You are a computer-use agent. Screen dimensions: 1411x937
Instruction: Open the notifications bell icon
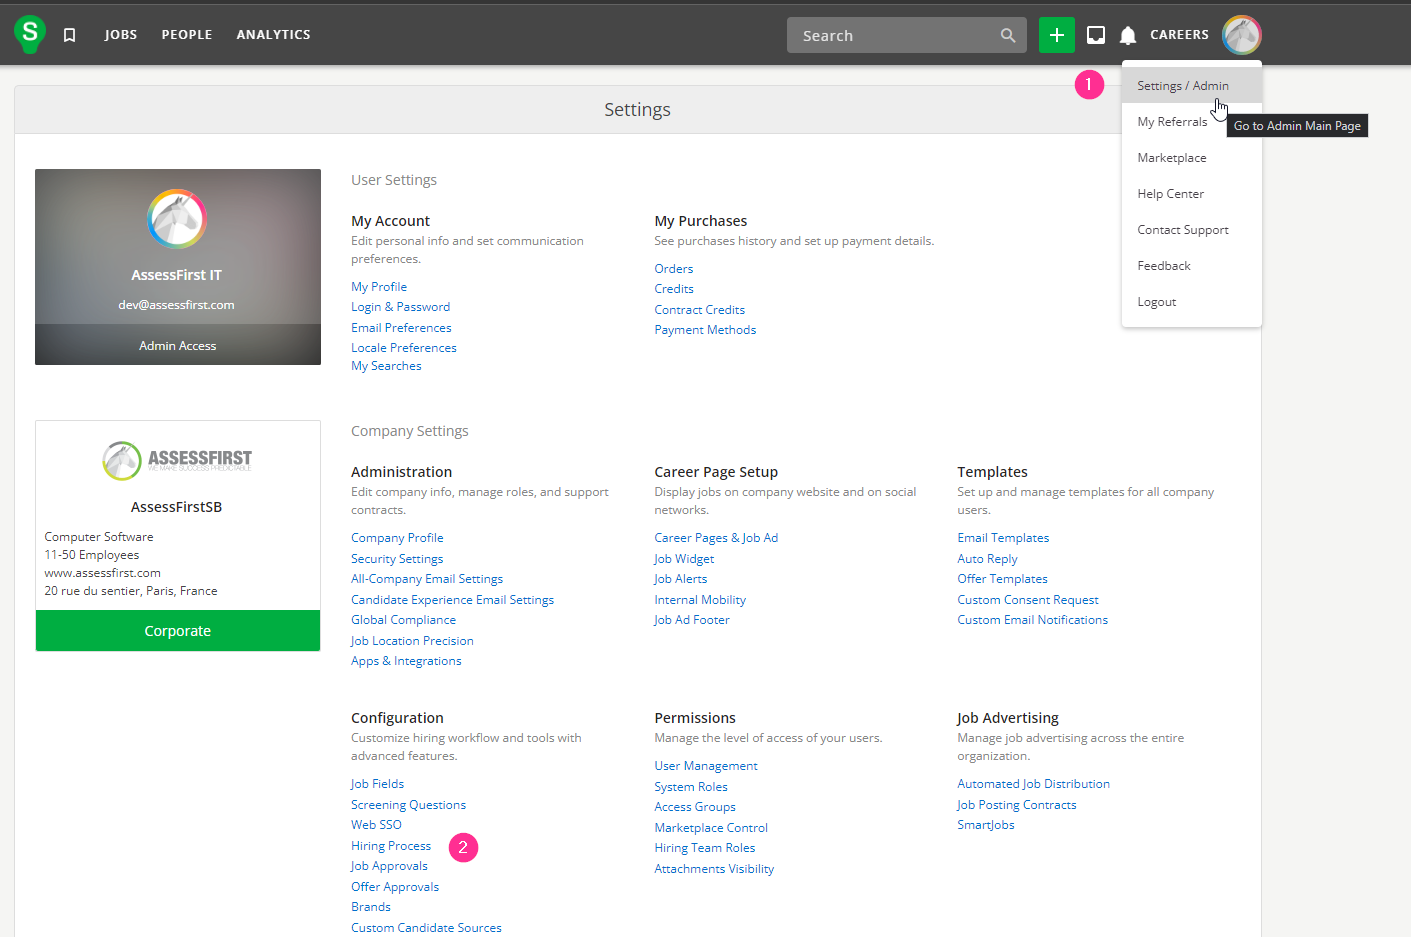[1128, 36]
